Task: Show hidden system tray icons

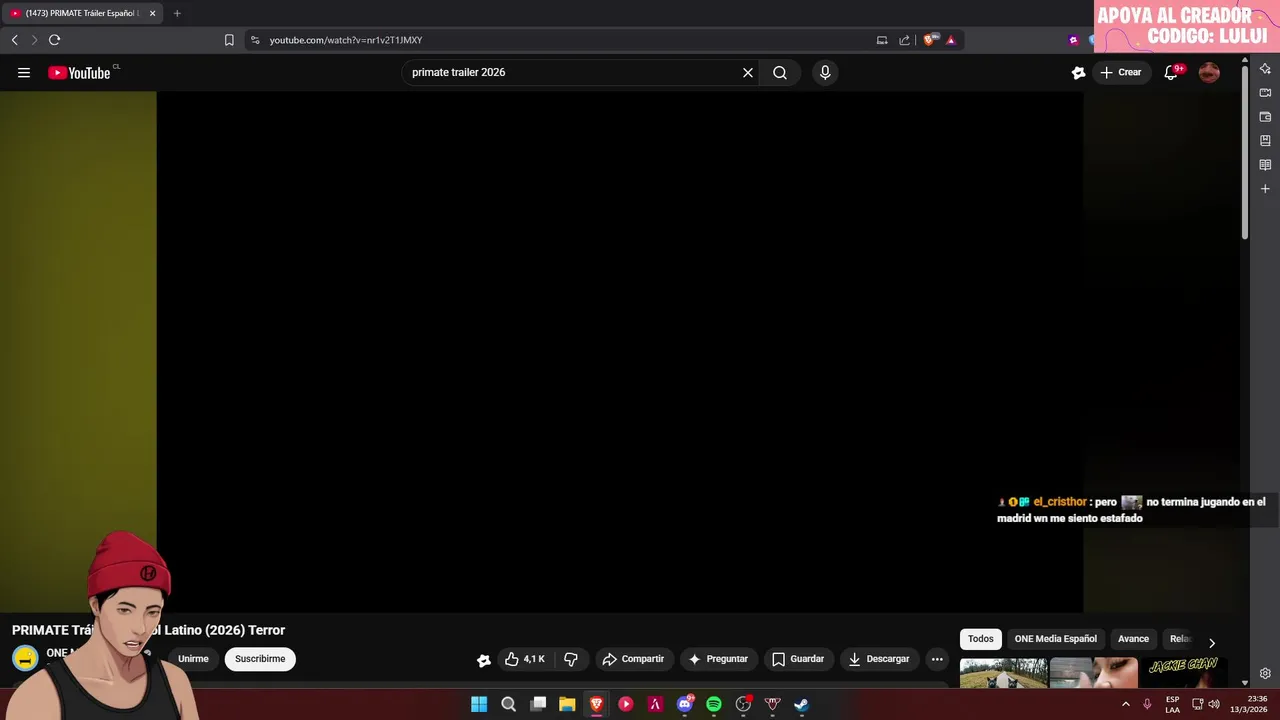Action: [x=1126, y=704]
